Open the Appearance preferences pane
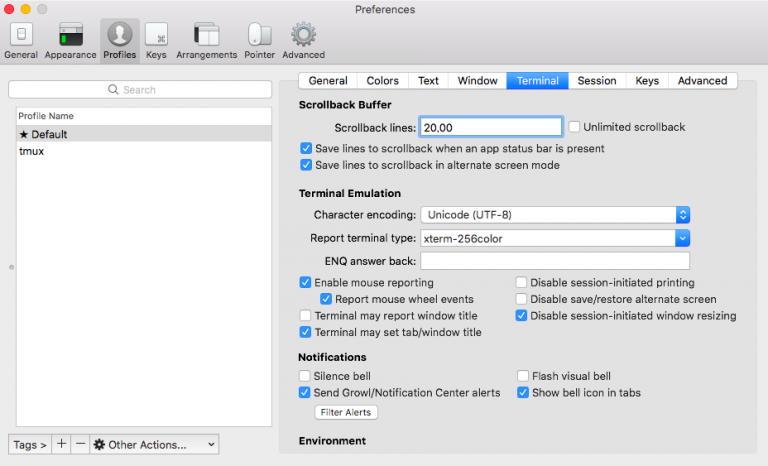 click(x=70, y=40)
